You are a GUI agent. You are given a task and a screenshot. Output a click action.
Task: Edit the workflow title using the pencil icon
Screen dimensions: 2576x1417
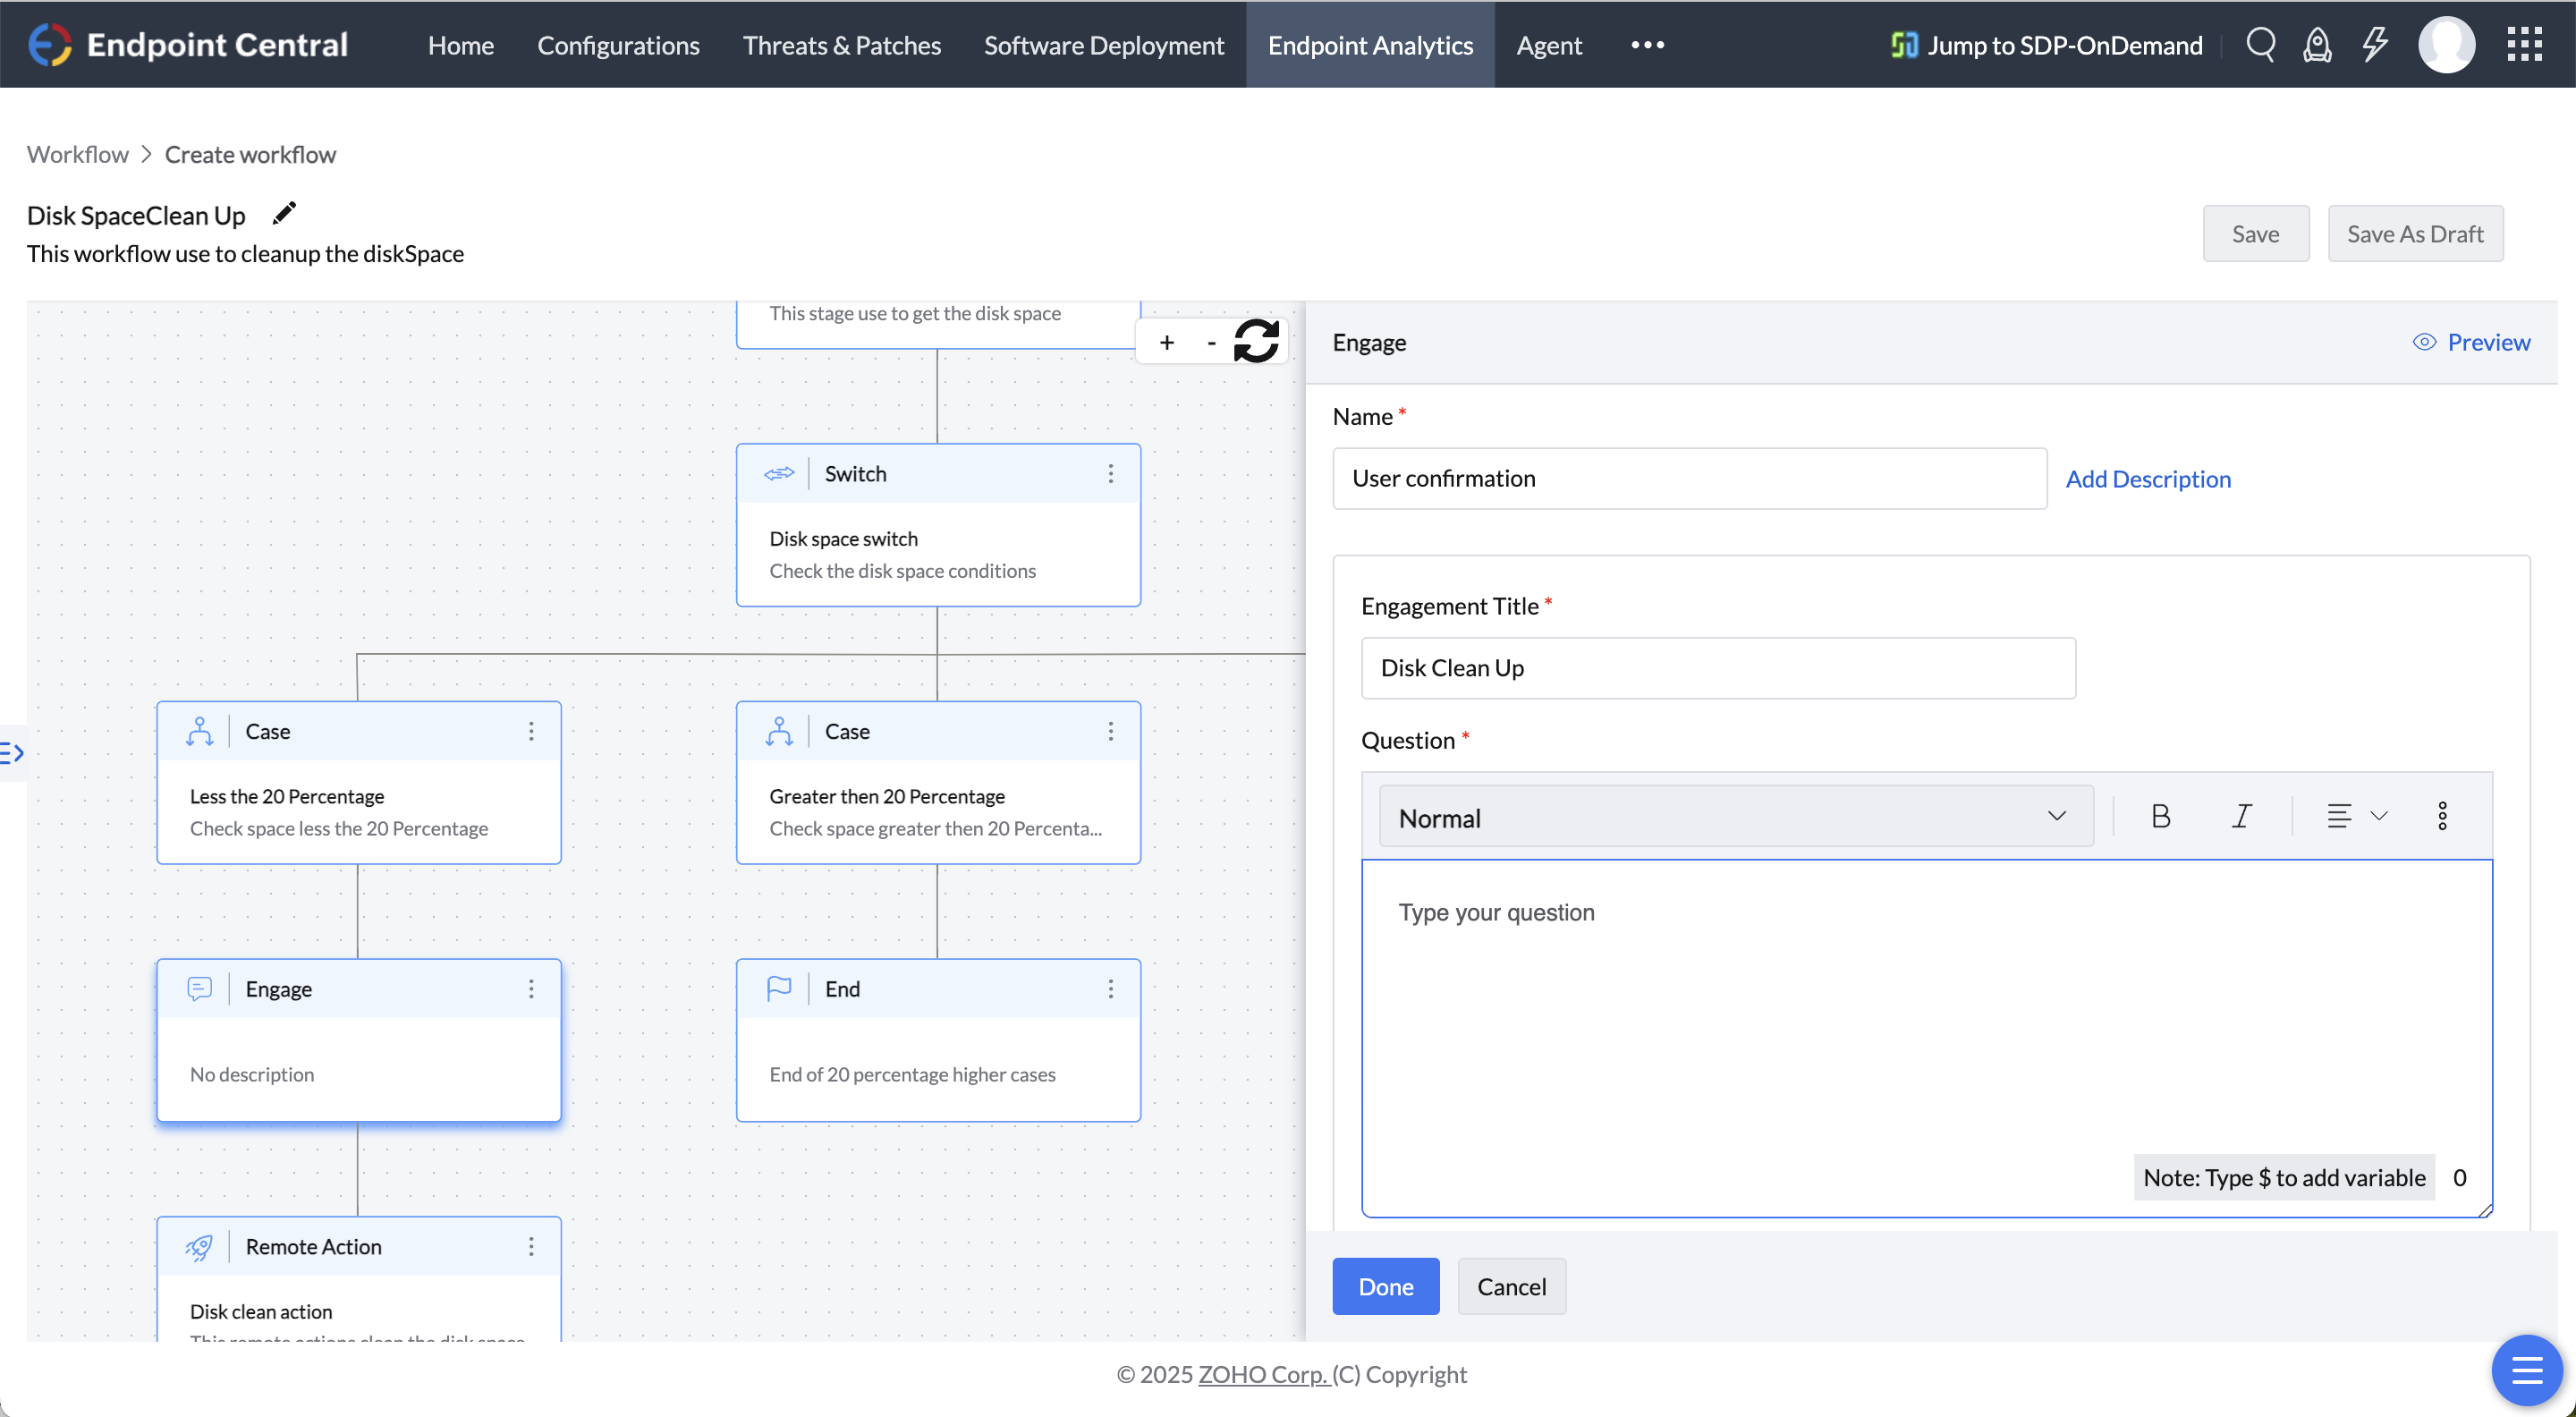(x=284, y=212)
